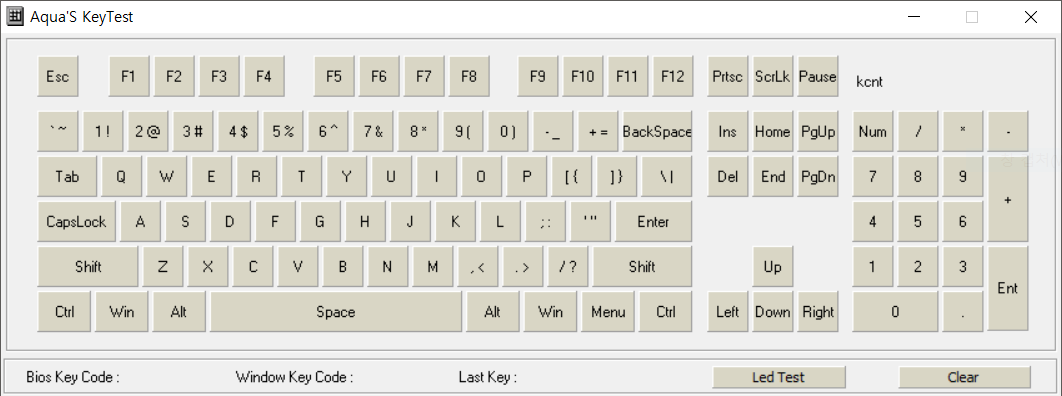This screenshot has width=1062, height=396.
Task: Click the Tab key
Action: tap(67, 177)
